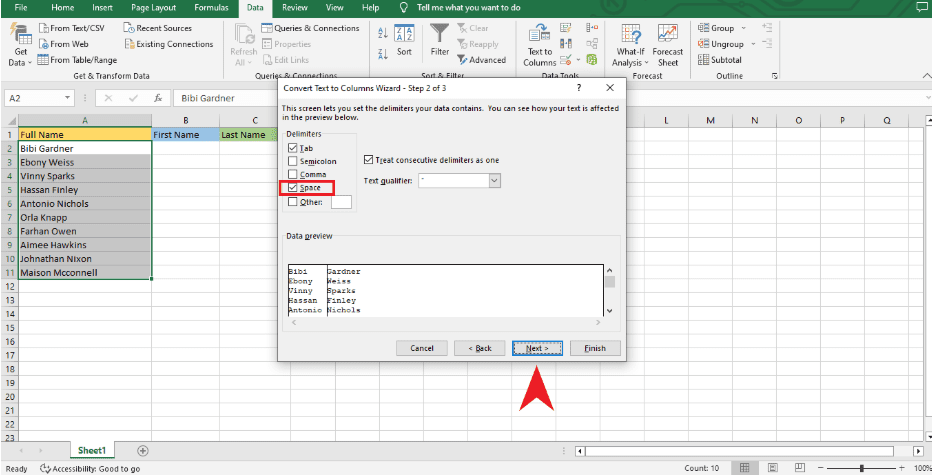Image resolution: width=932 pixels, height=476 pixels.
Task: Toggle the Filter funnel
Action: (x=440, y=40)
